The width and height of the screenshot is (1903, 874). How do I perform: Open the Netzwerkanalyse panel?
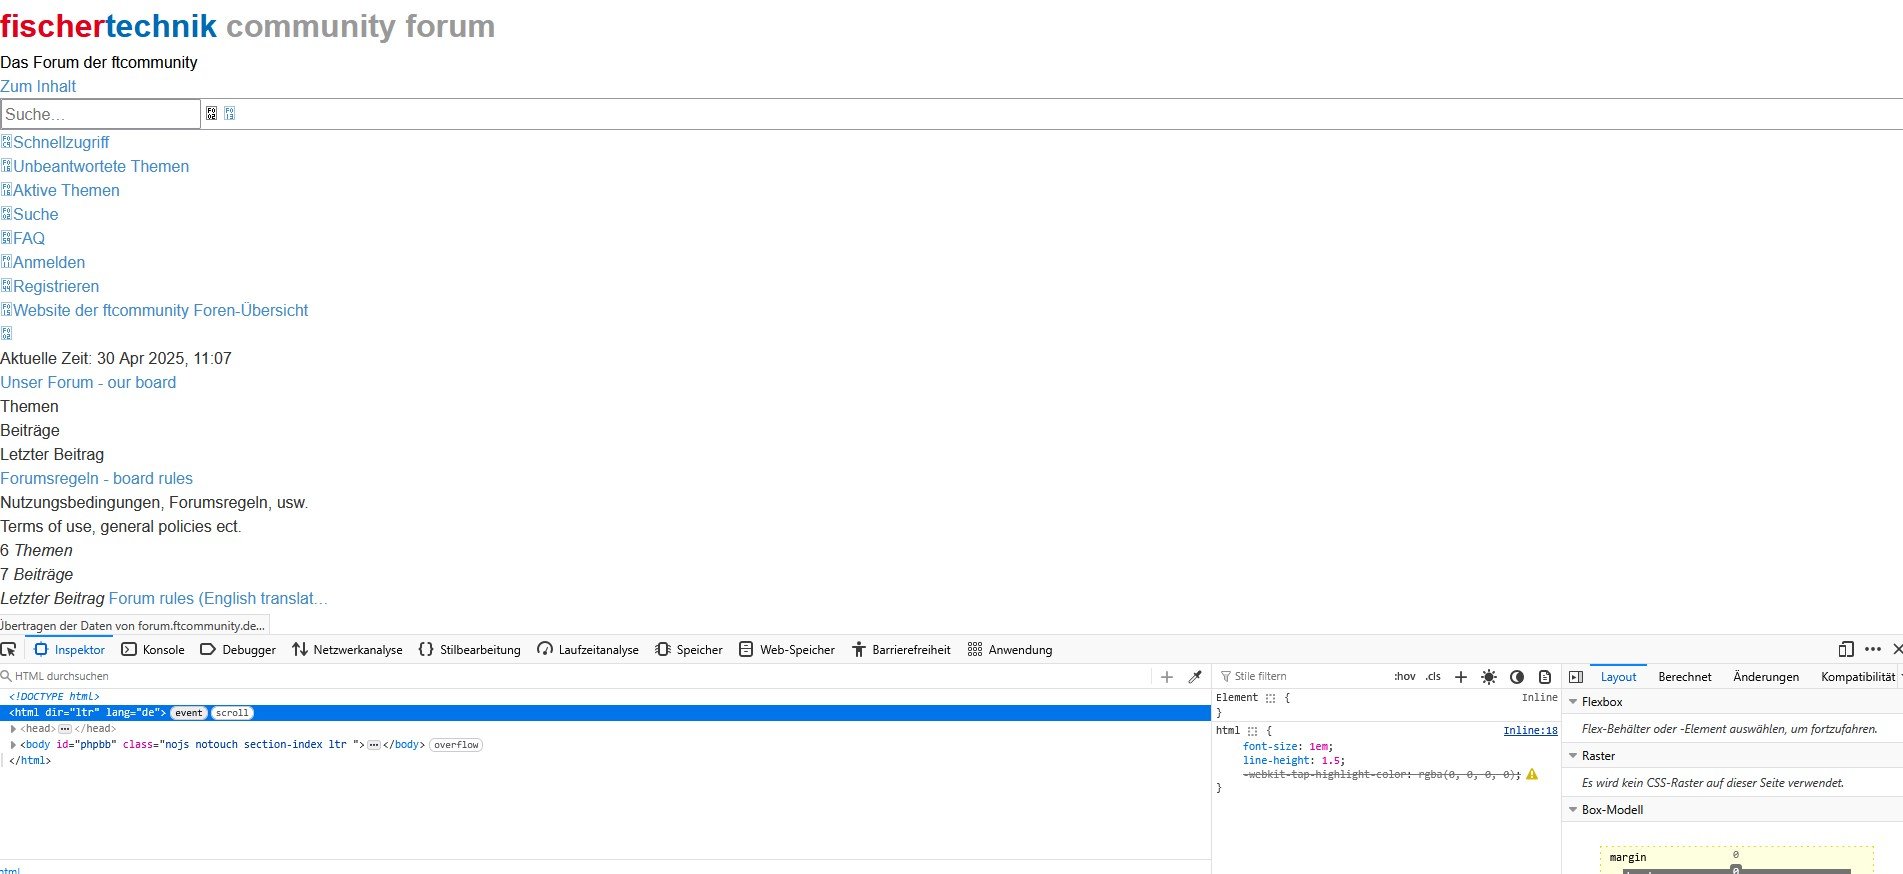pyautogui.click(x=347, y=649)
